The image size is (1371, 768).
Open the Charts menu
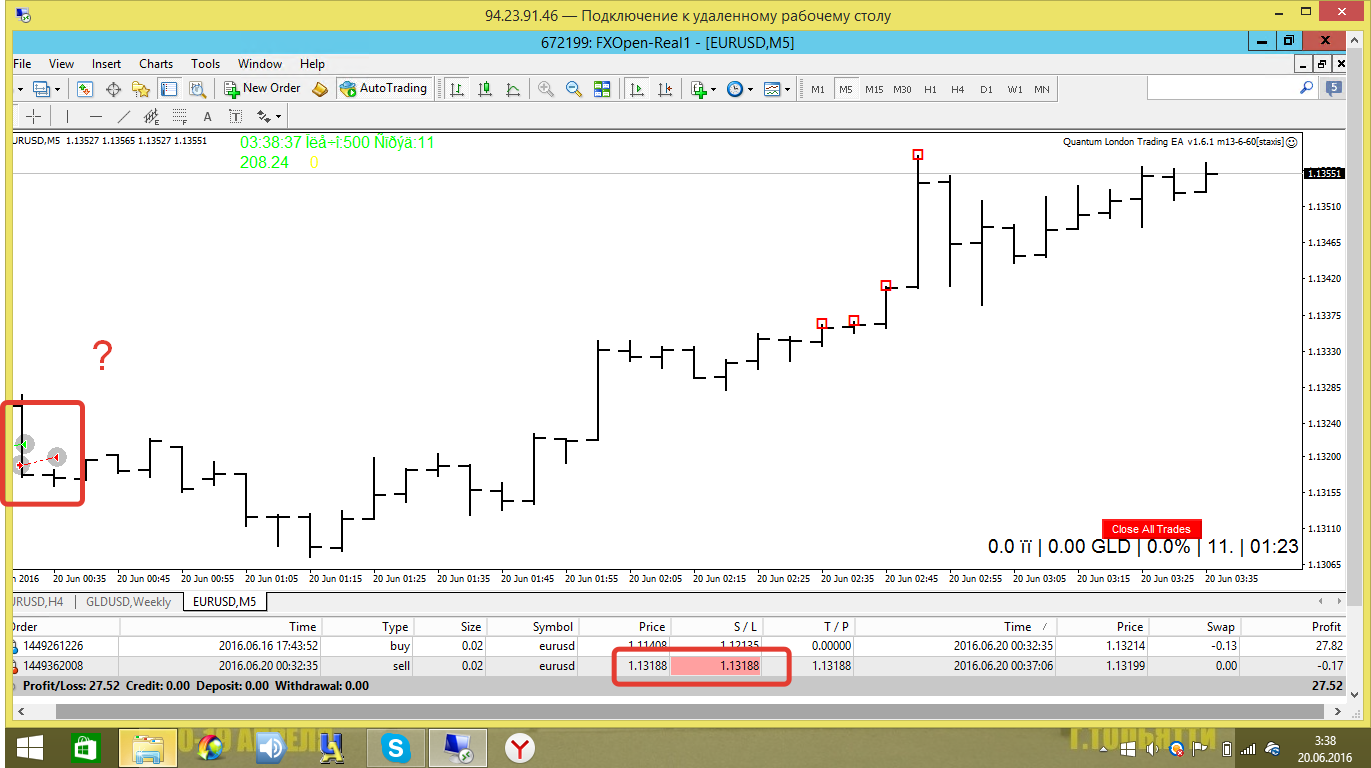tap(156, 64)
